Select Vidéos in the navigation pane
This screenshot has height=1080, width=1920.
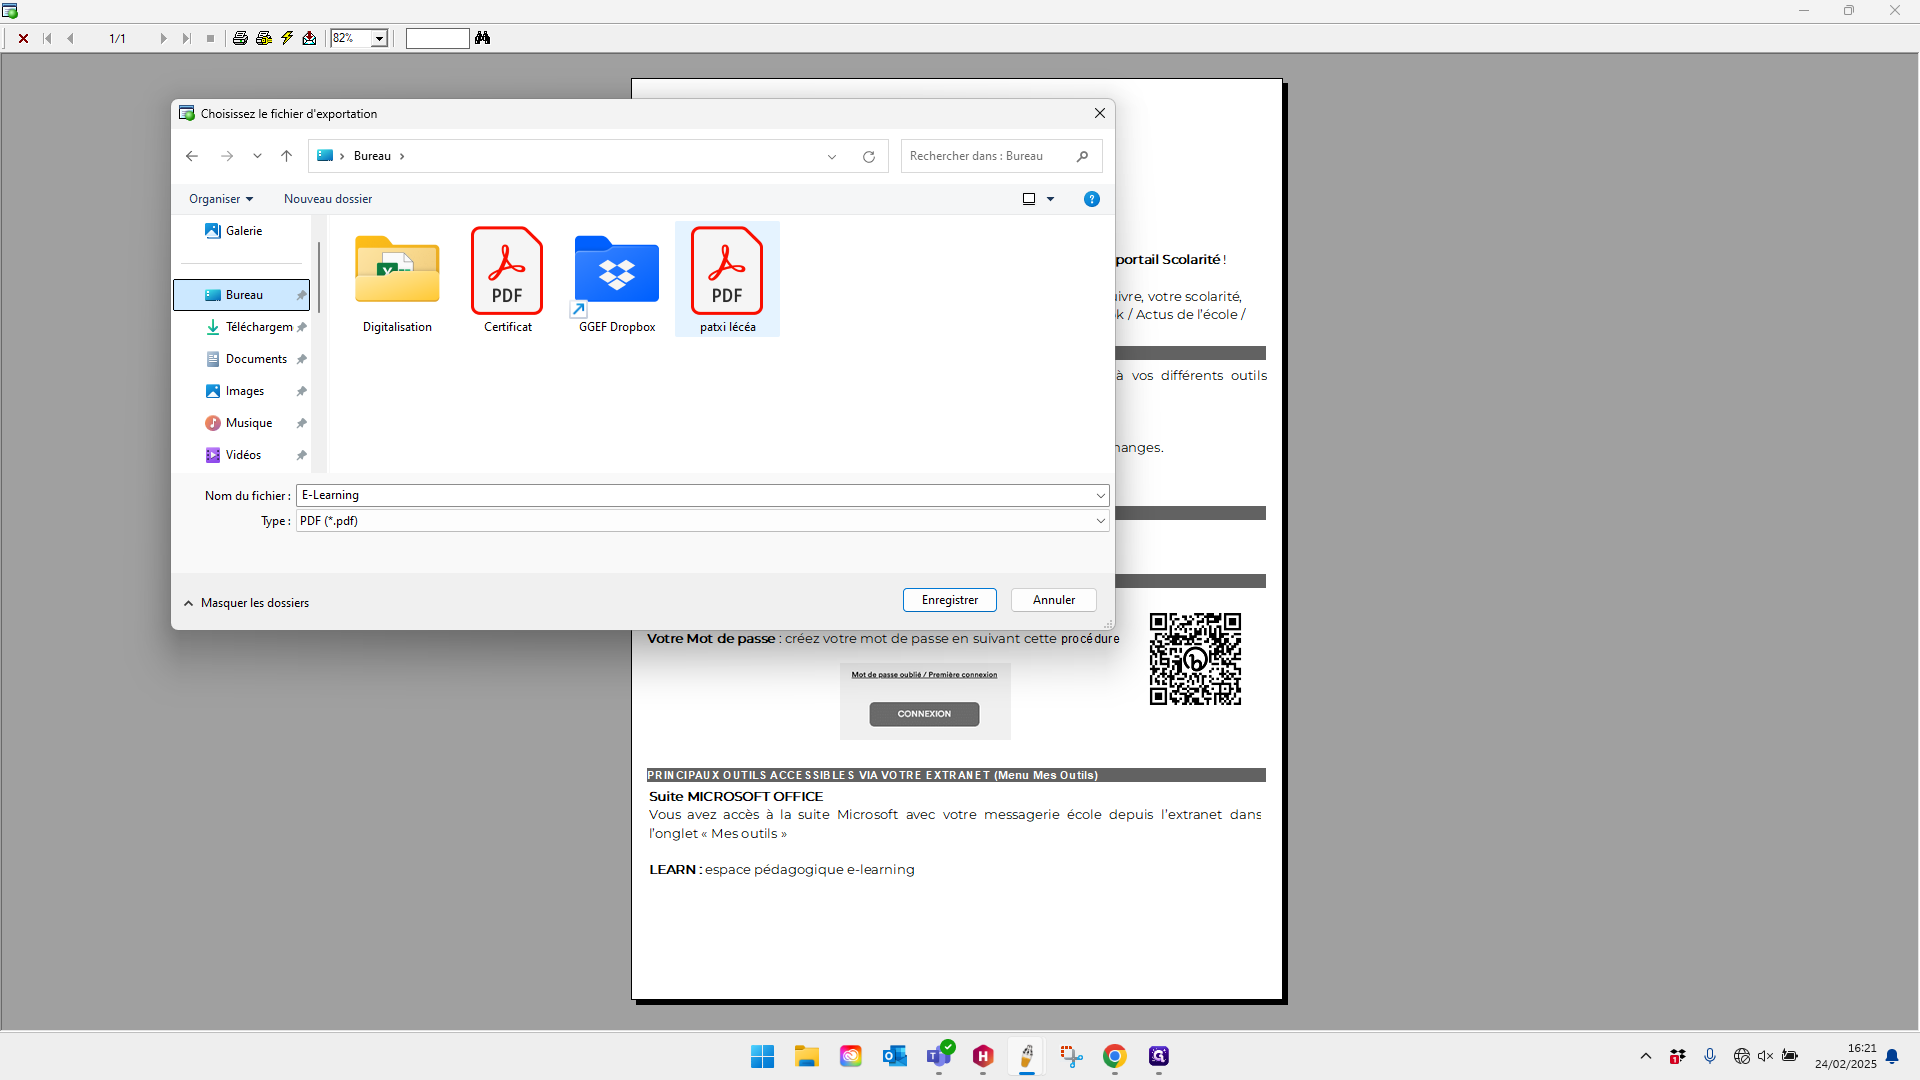point(243,455)
